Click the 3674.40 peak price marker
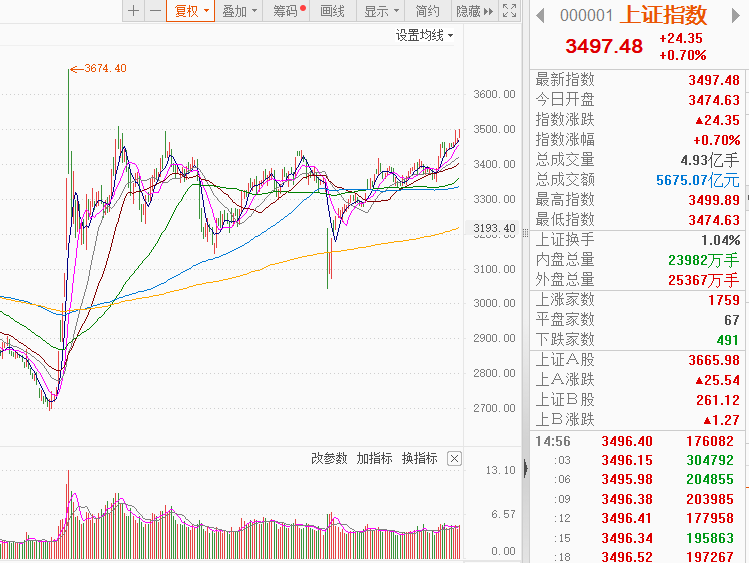The width and height of the screenshot is (749, 563). point(105,68)
